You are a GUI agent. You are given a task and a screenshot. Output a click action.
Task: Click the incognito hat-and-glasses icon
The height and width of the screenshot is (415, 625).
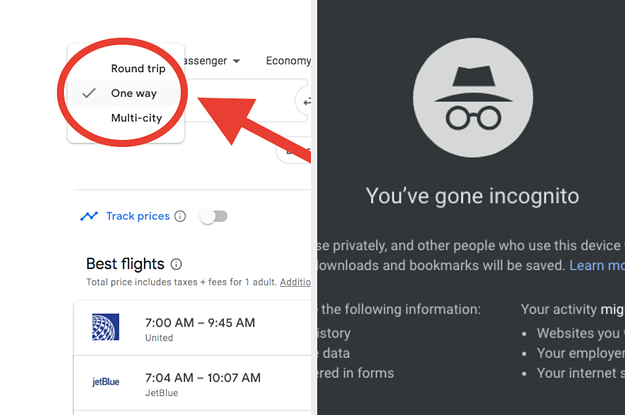[473, 98]
